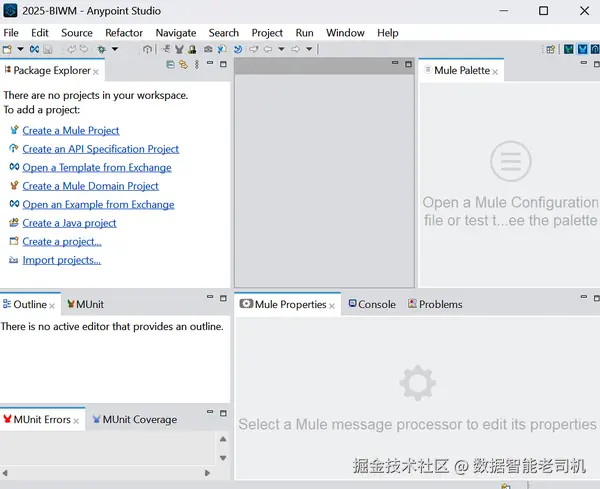
Task: Open the Edit menu
Action: 40,33
